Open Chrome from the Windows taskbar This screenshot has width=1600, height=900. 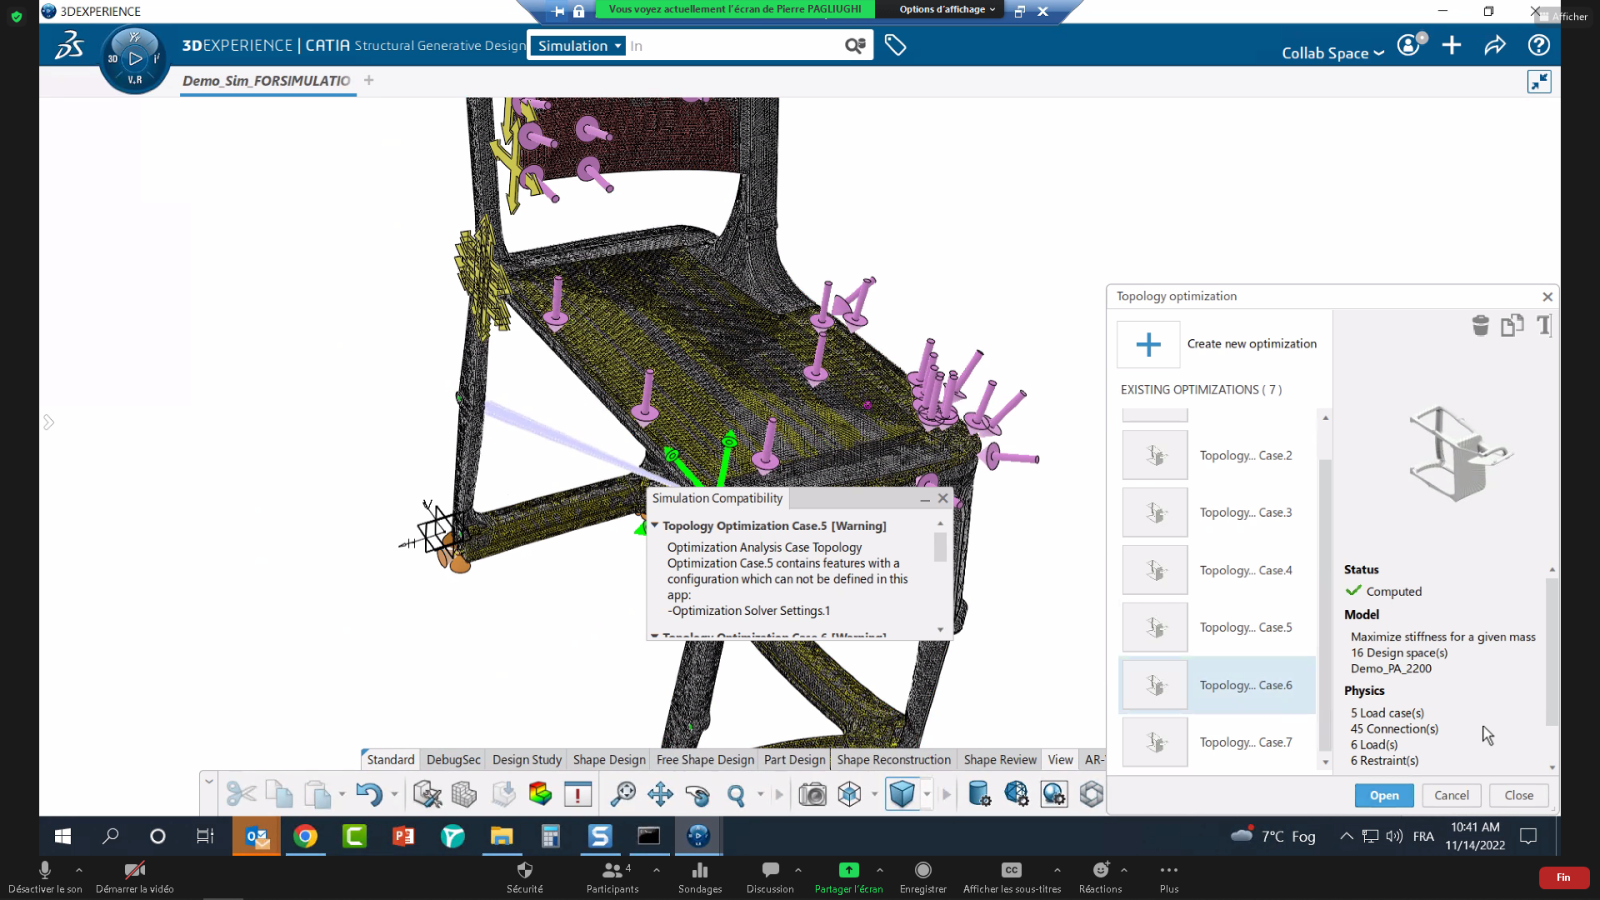point(305,836)
